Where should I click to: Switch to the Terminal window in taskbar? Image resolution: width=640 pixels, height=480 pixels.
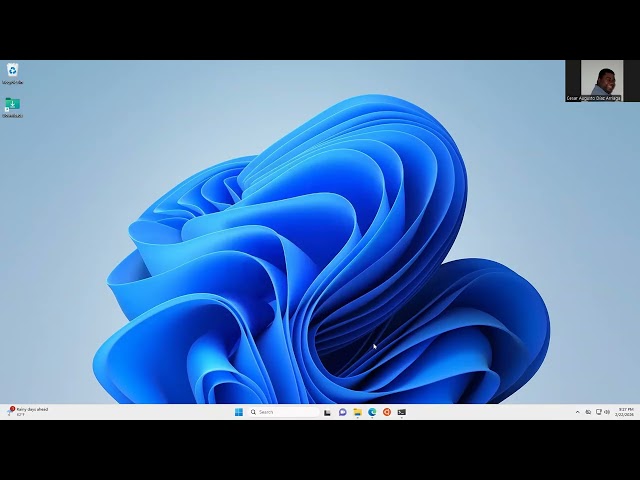click(402, 412)
